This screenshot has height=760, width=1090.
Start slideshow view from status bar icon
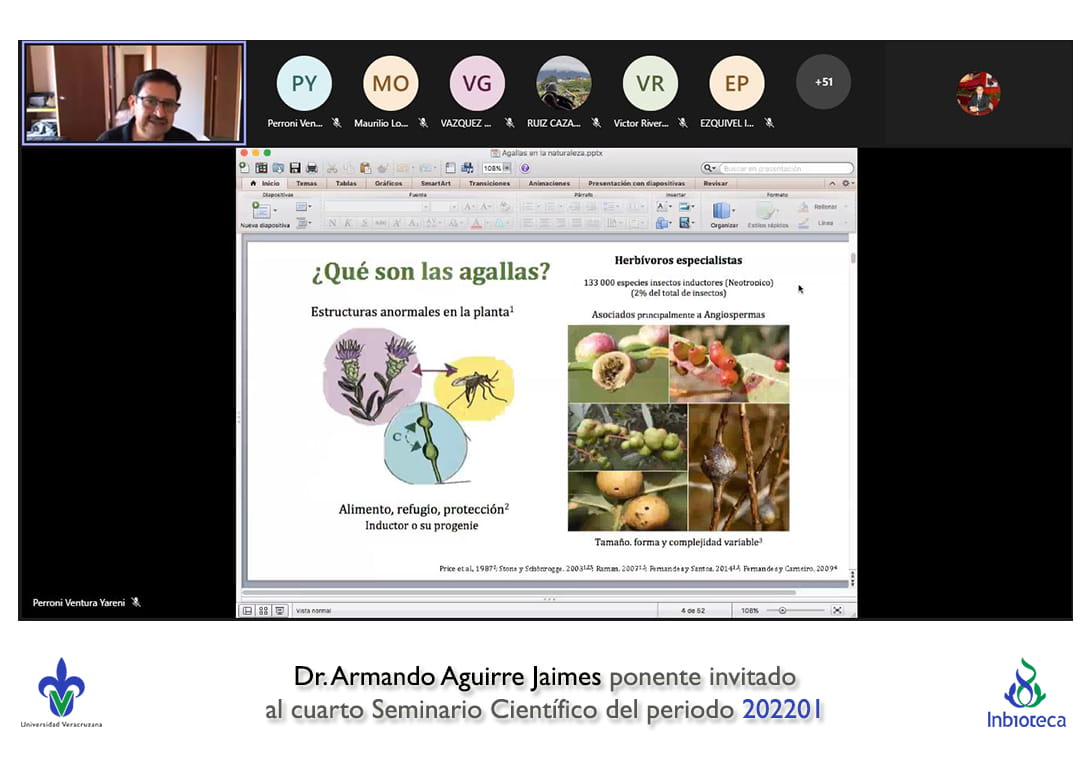[278, 610]
